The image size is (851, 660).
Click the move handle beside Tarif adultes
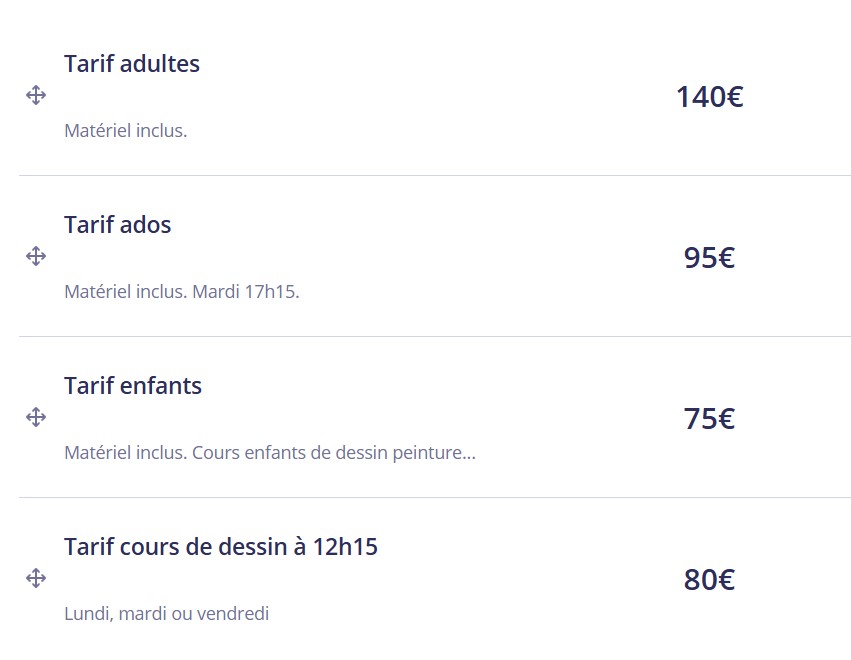pyautogui.click(x=36, y=96)
